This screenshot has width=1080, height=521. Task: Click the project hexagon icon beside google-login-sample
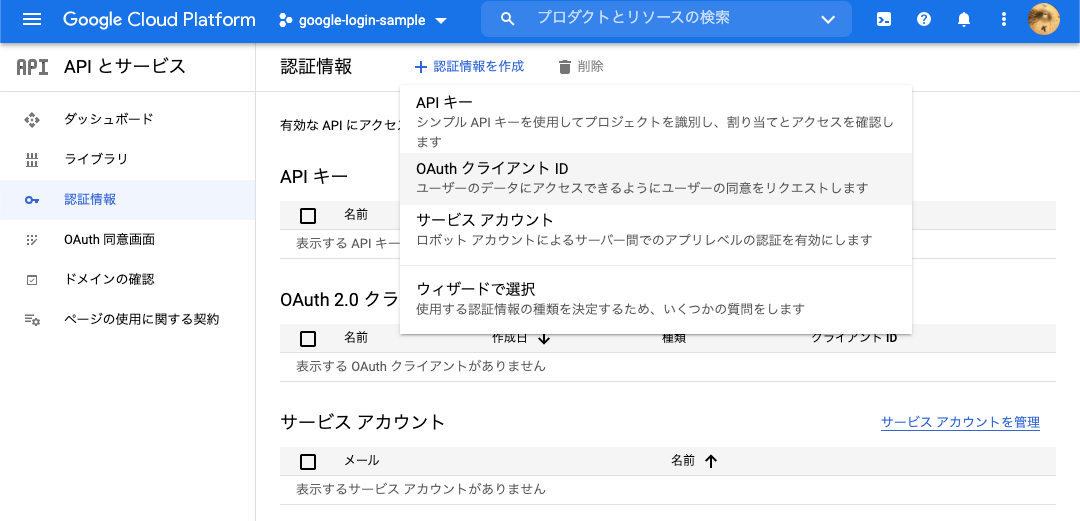click(285, 20)
